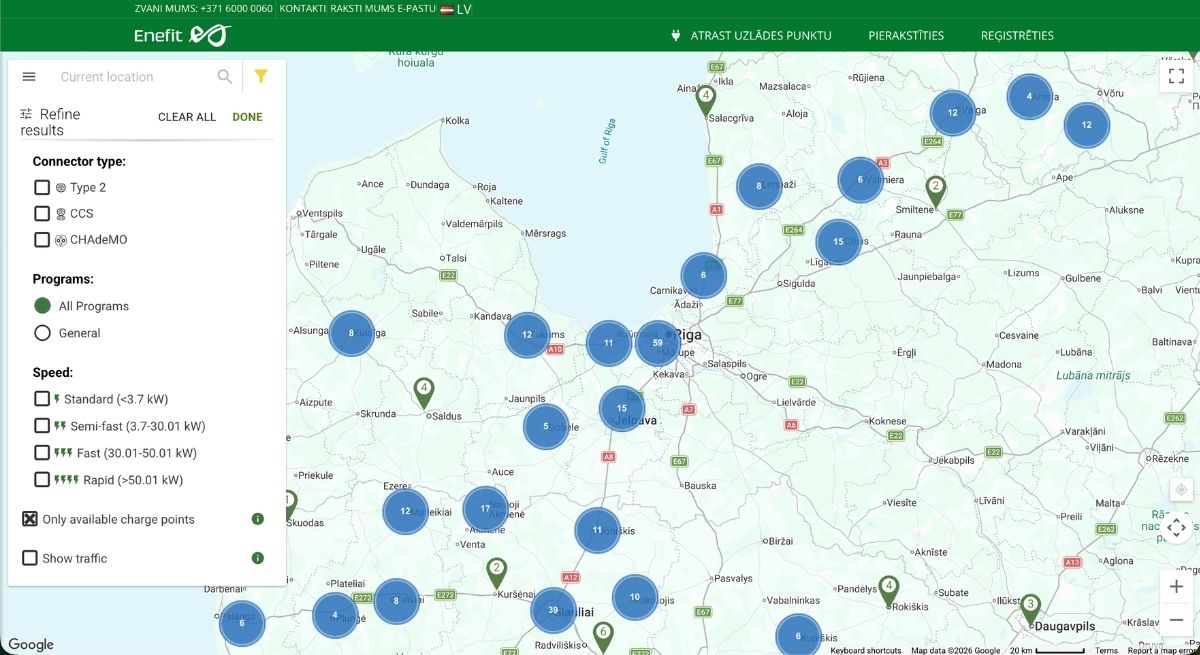
Task: Open the Cēsis cluster marked 15
Action: 838,241
